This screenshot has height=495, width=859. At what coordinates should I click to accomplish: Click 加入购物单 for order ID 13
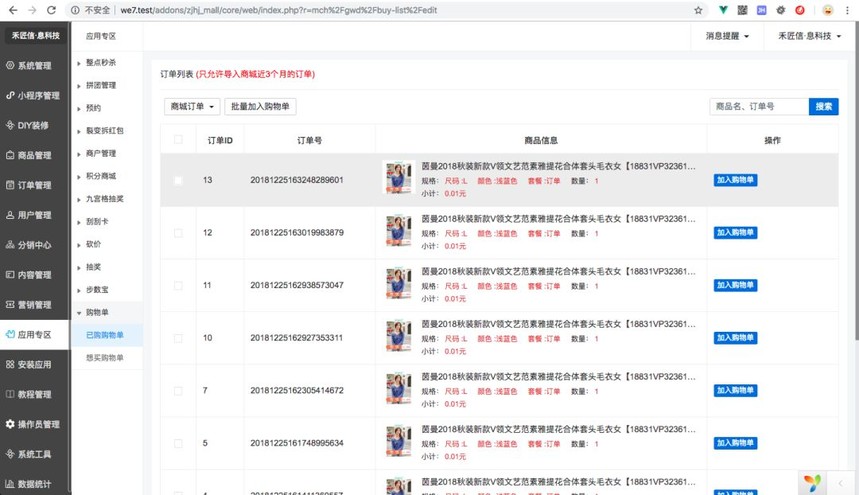pyautogui.click(x=735, y=180)
